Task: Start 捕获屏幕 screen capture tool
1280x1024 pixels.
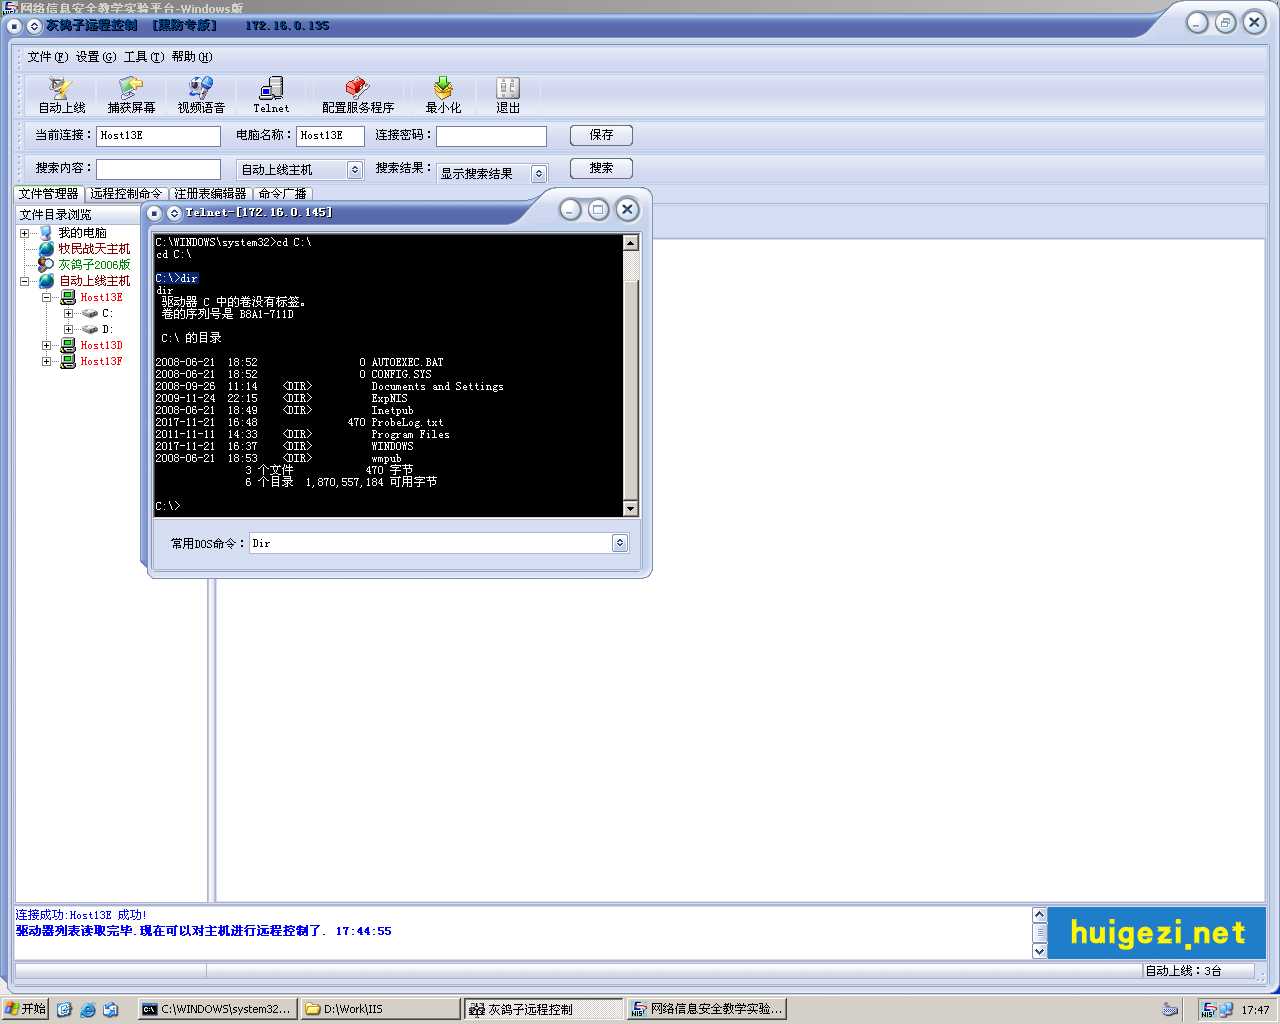Action: click(x=131, y=96)
